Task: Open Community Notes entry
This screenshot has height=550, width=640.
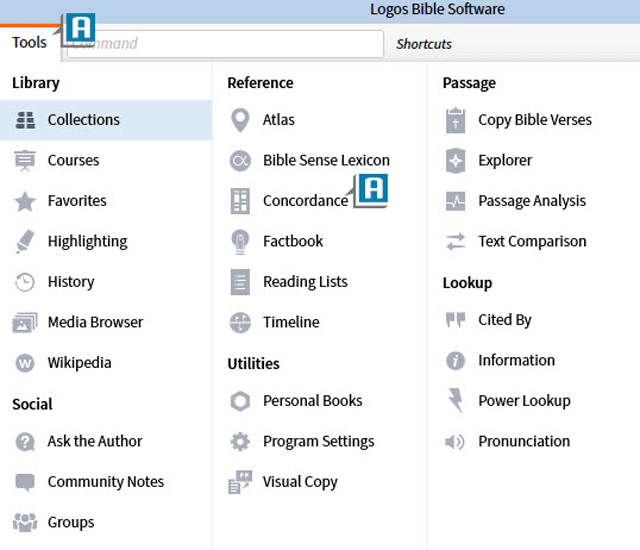Action: (x=105, y=482)
